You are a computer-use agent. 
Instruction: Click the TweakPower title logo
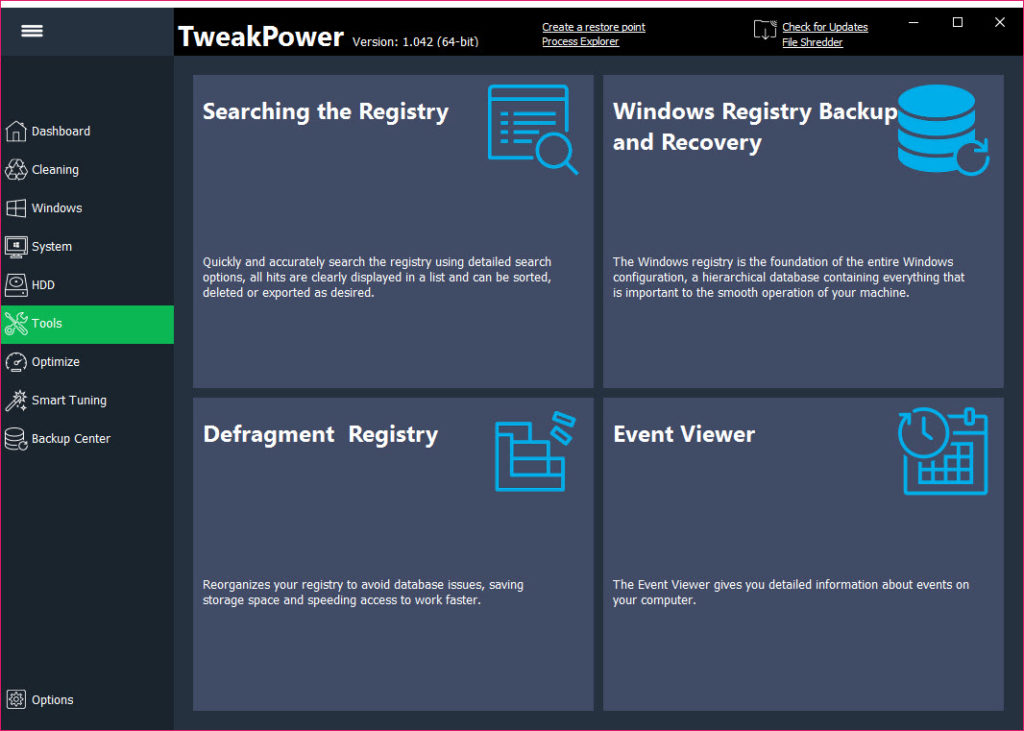[x=261, y=36]
